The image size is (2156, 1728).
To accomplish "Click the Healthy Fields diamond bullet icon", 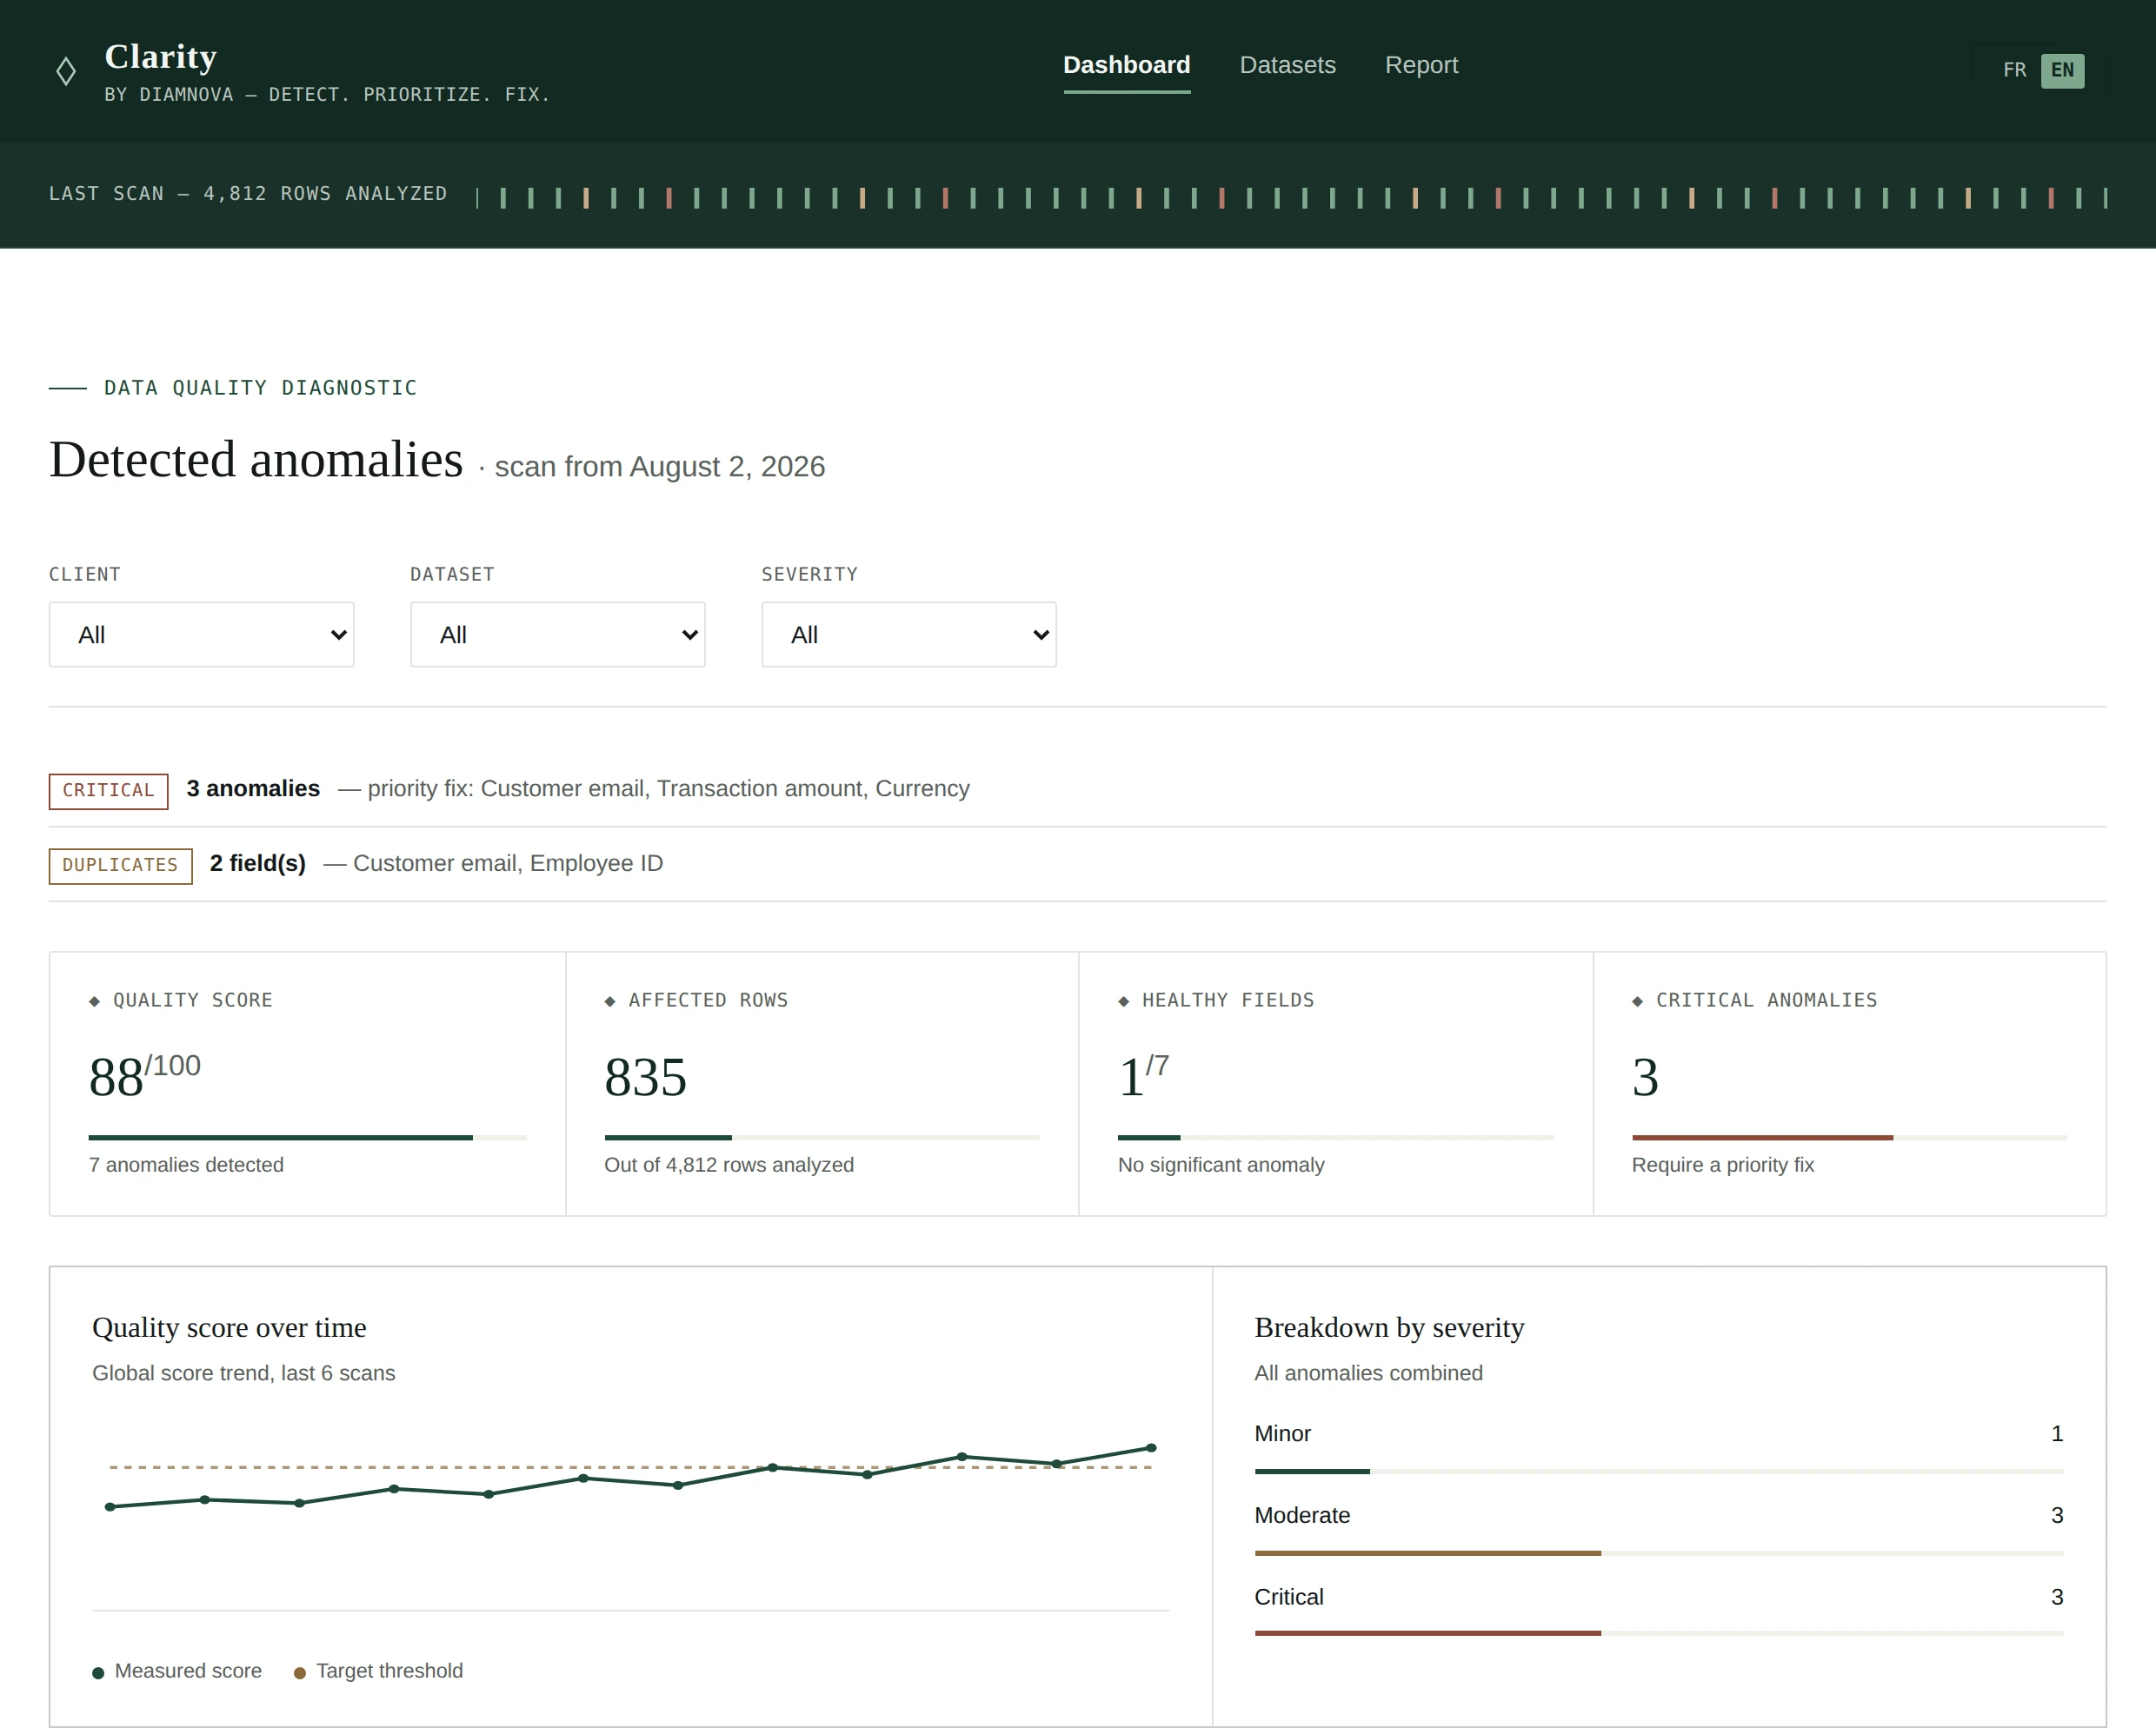I will (1124, 1001).
